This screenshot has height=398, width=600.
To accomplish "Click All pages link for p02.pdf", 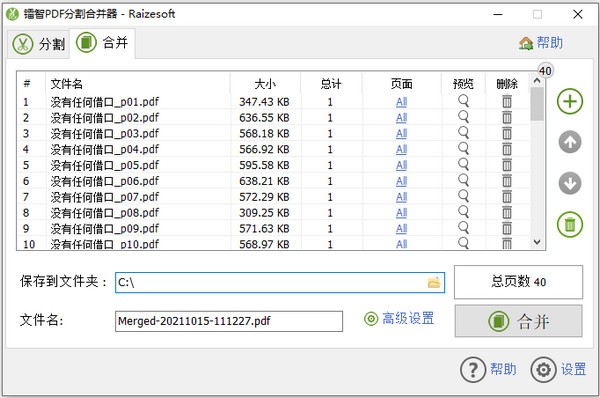I will tap(401, 118).
